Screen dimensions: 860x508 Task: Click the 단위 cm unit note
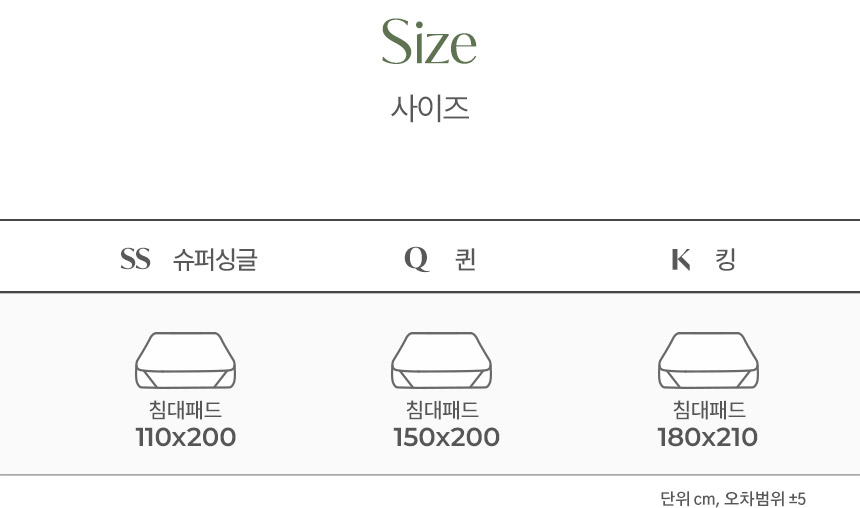(x=689, y=499)
